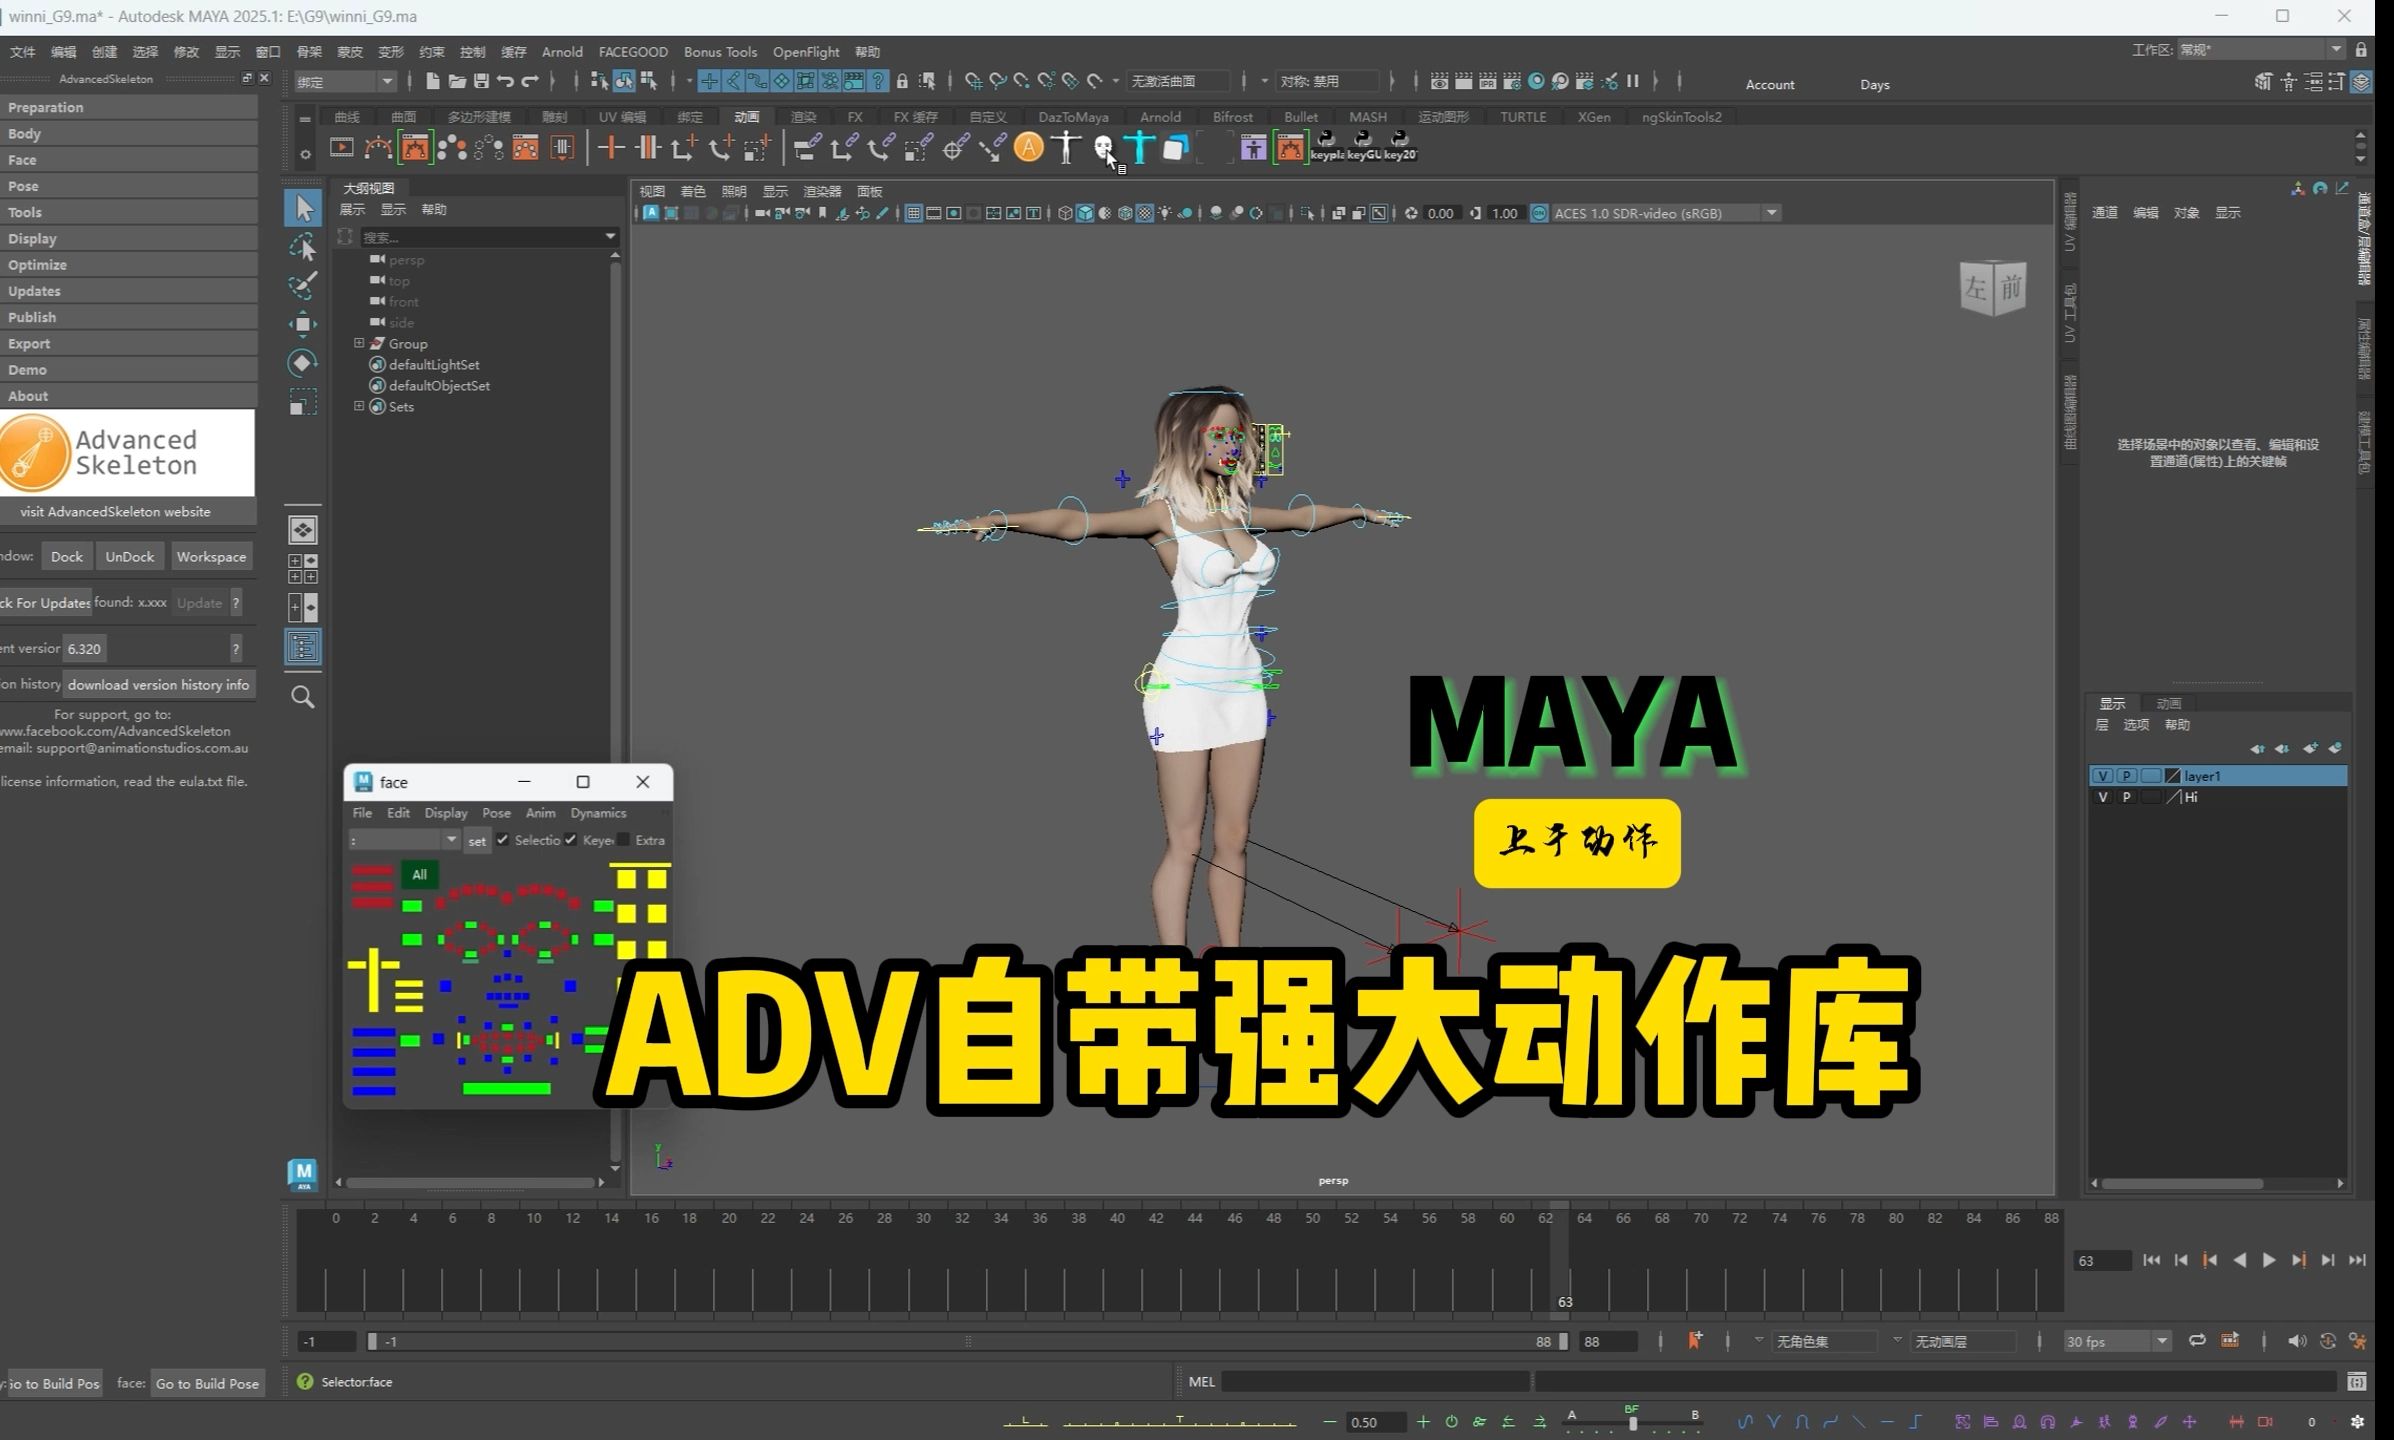Switch to single perspective pane layout

[x=303, y=530]
